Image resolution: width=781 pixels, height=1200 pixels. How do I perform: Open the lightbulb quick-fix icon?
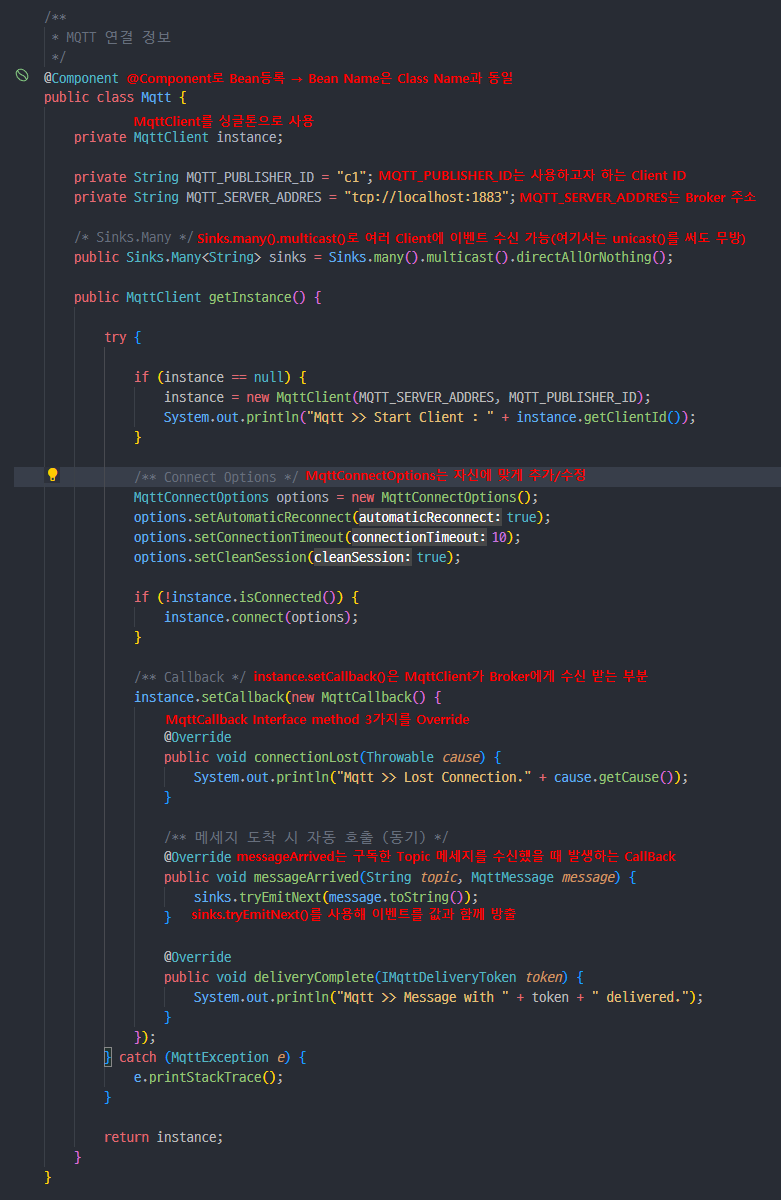click(x=53, y=475)
